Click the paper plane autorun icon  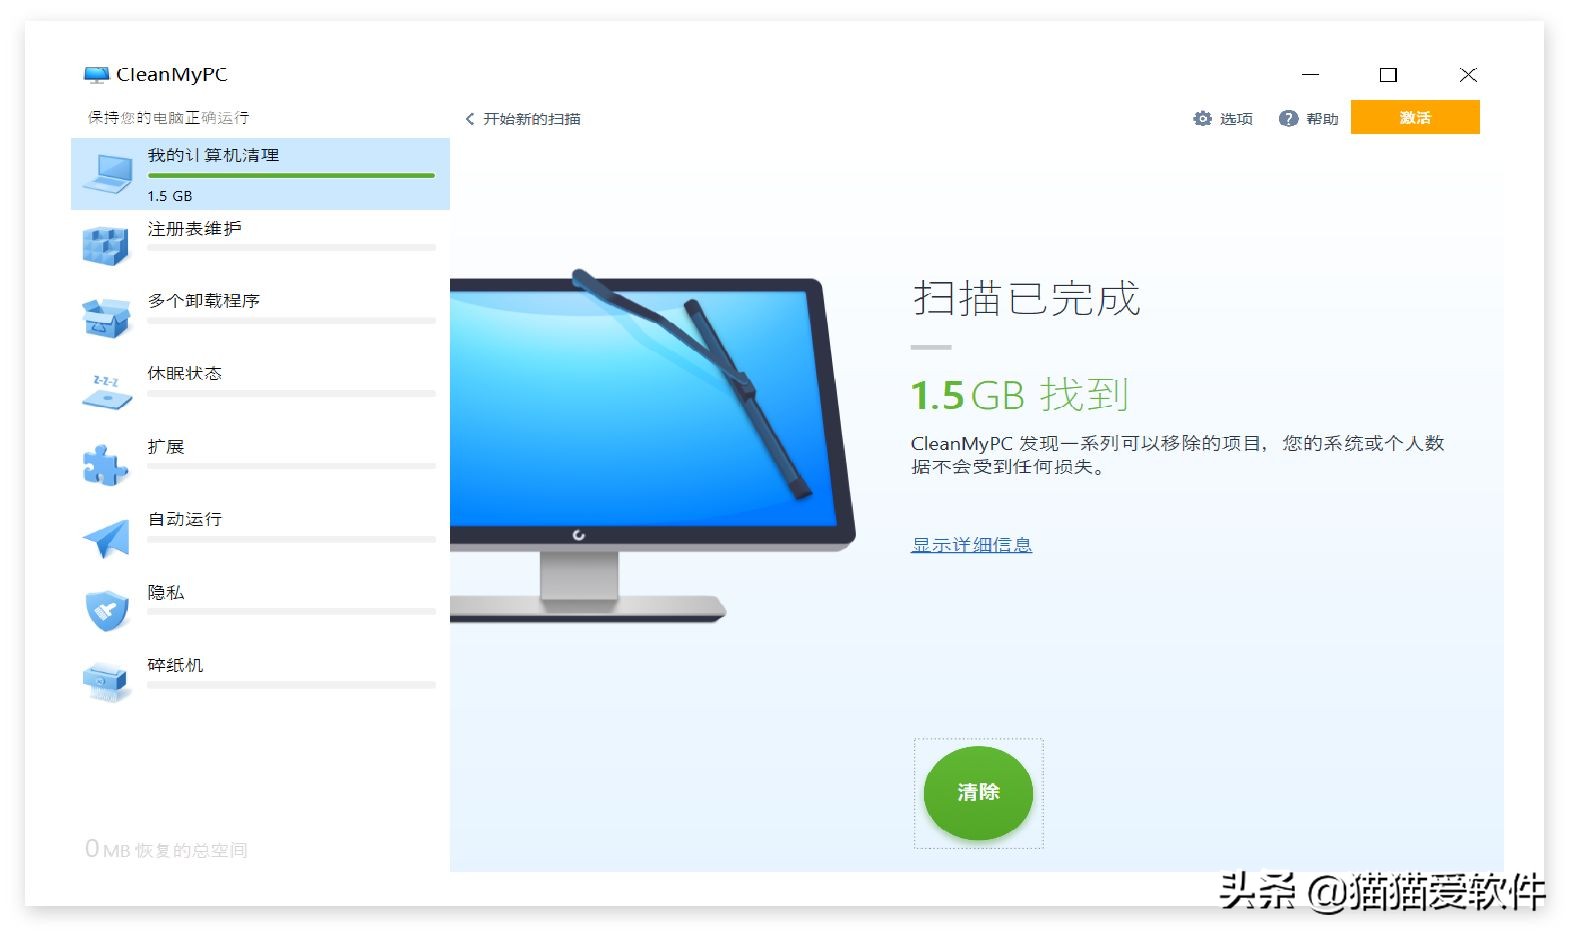(106, 538)
